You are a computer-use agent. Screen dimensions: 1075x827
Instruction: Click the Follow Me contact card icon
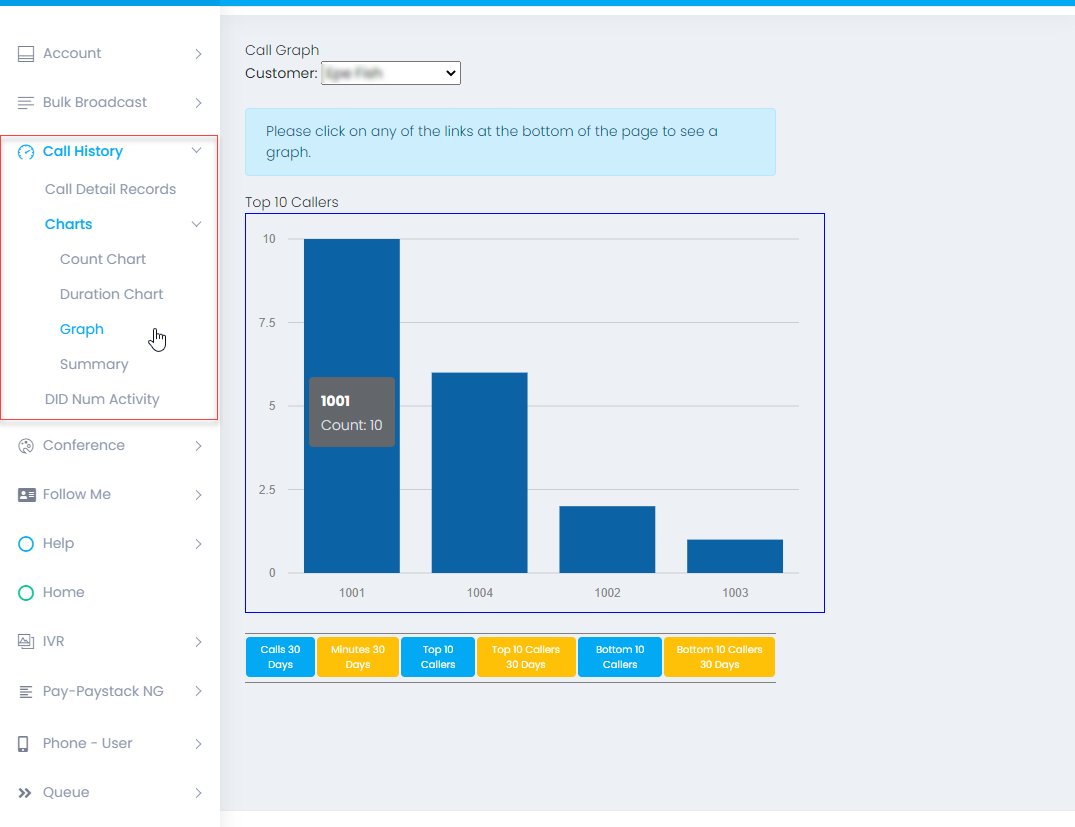(x=25, y=494)
